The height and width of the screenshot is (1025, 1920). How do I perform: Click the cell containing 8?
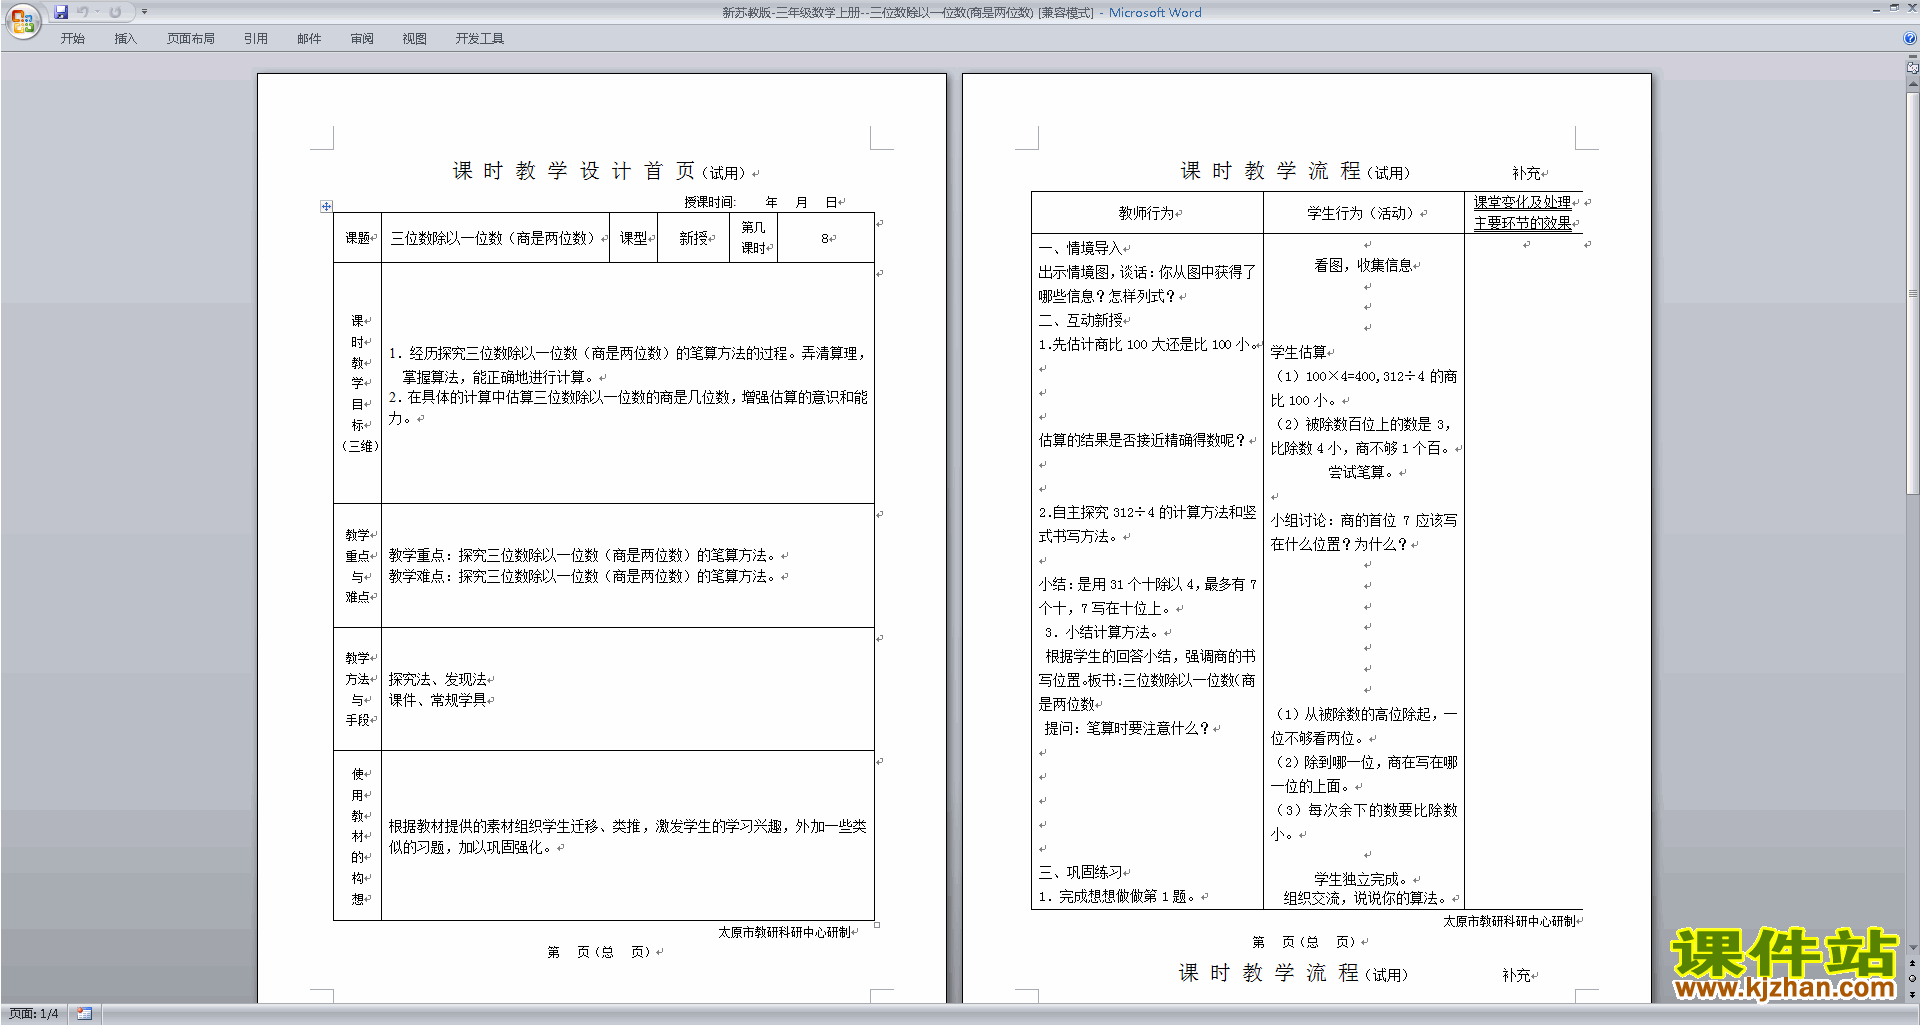tap(826, 238)
